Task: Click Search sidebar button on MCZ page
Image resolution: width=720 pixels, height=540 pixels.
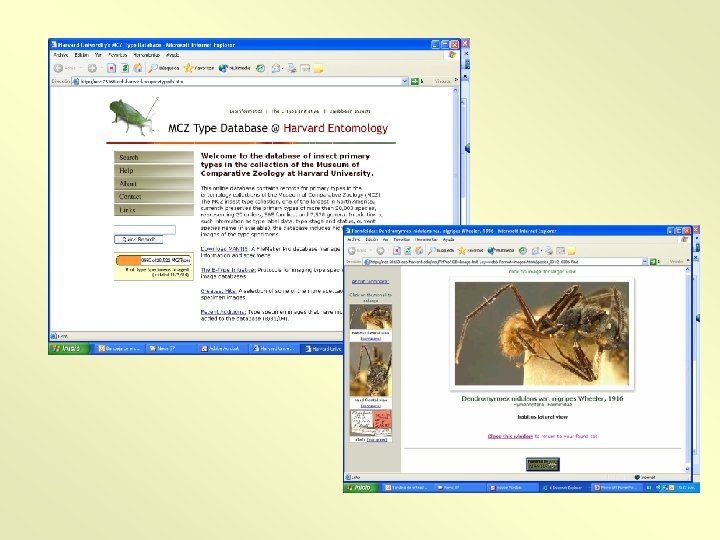Action: (153, 157)
